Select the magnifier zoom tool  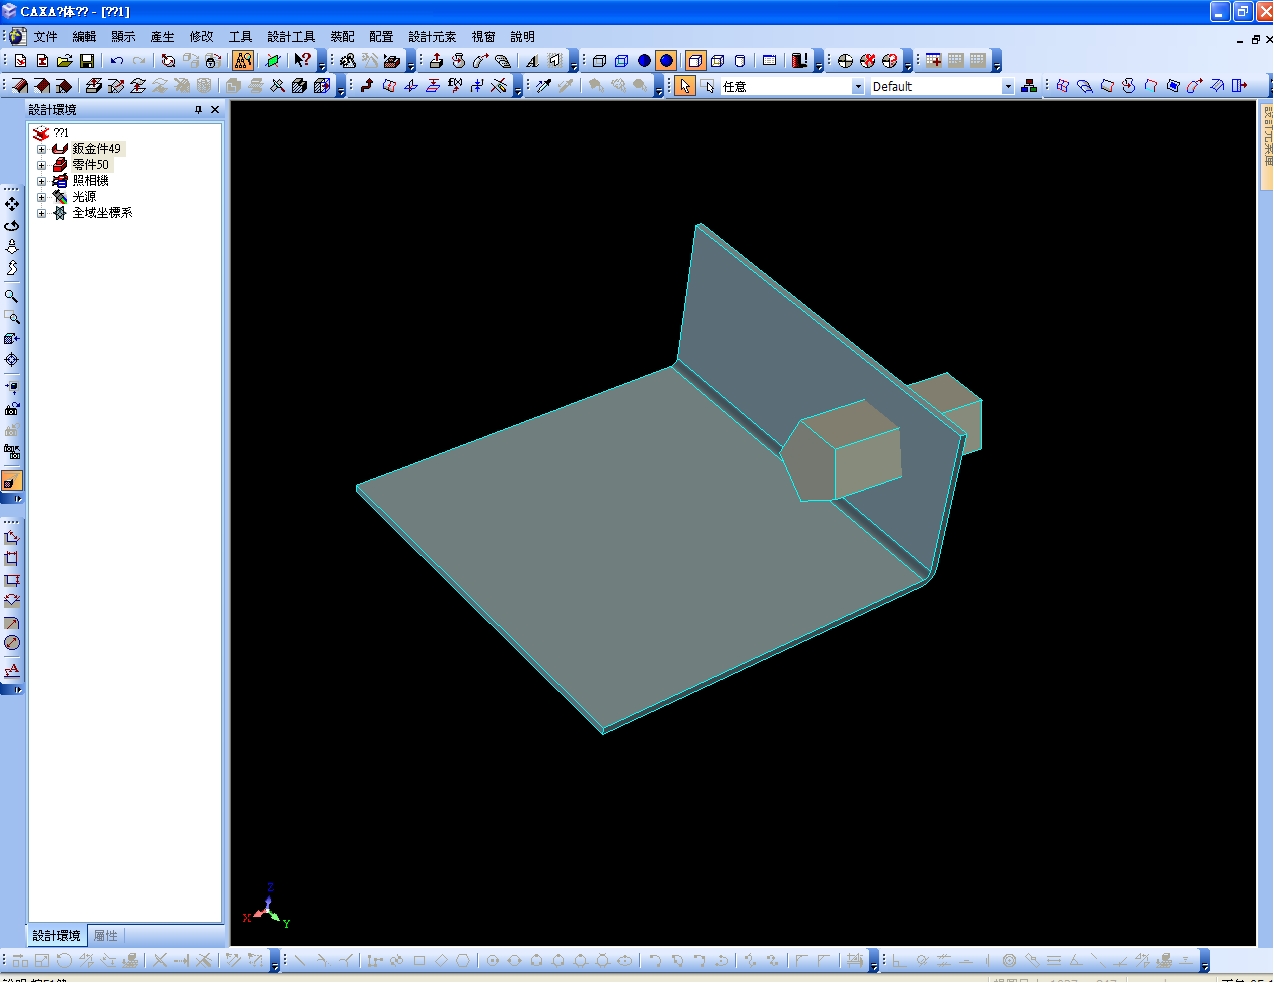click(12, 296)
